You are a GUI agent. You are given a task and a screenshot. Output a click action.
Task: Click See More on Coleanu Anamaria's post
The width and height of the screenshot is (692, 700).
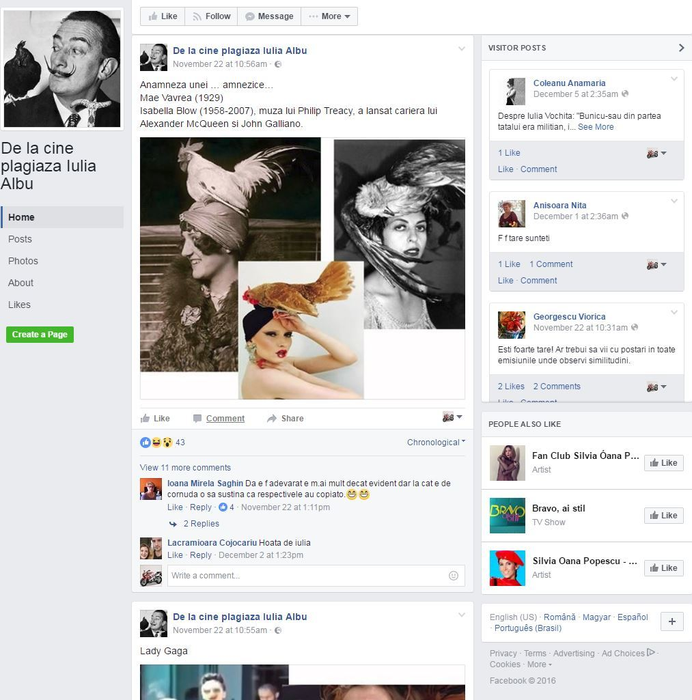click(596, 127)
